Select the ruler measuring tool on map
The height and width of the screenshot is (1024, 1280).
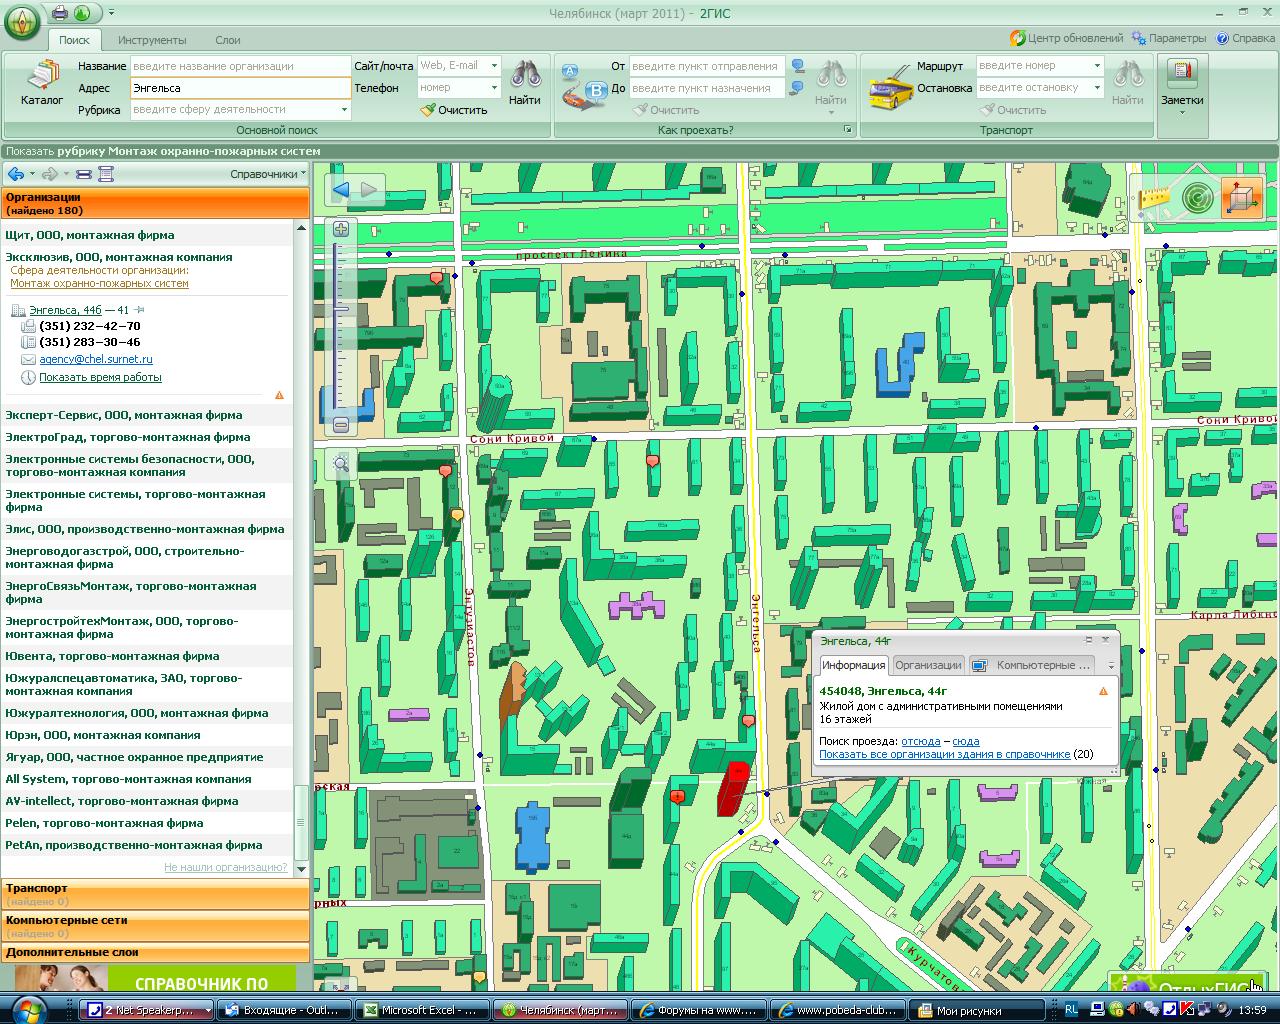click(1154, 198)
